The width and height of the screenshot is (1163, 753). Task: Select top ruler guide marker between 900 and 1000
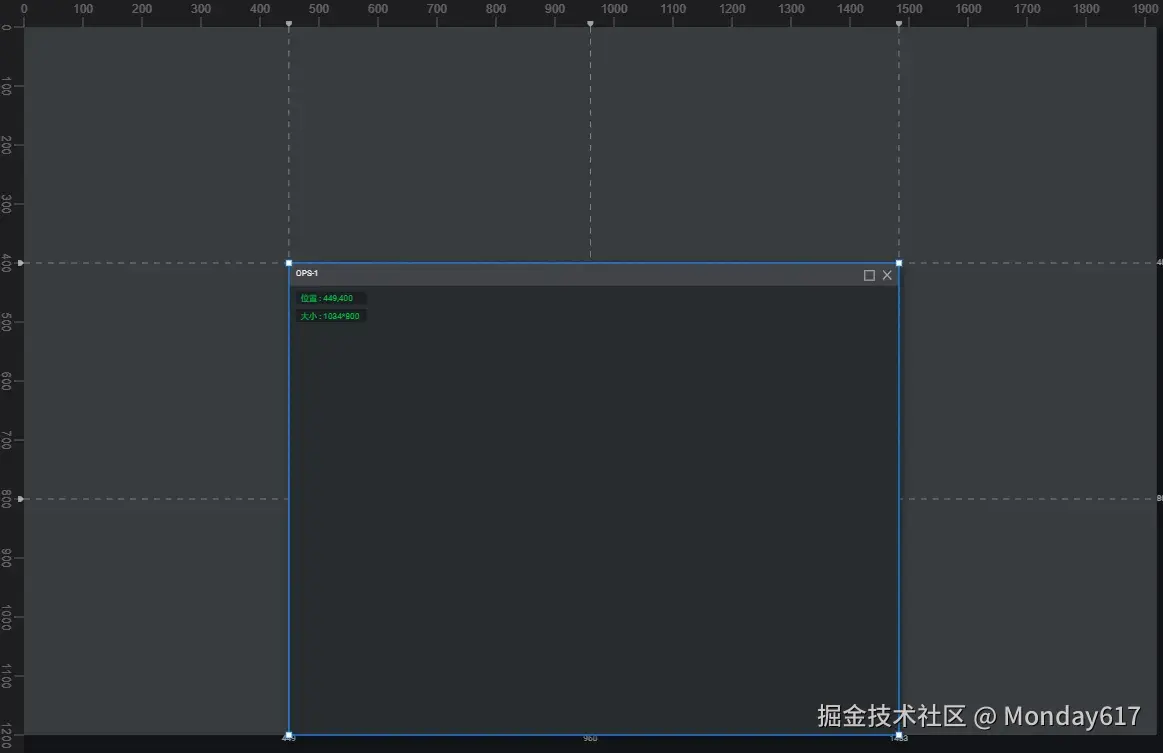[x=590, y=24]
